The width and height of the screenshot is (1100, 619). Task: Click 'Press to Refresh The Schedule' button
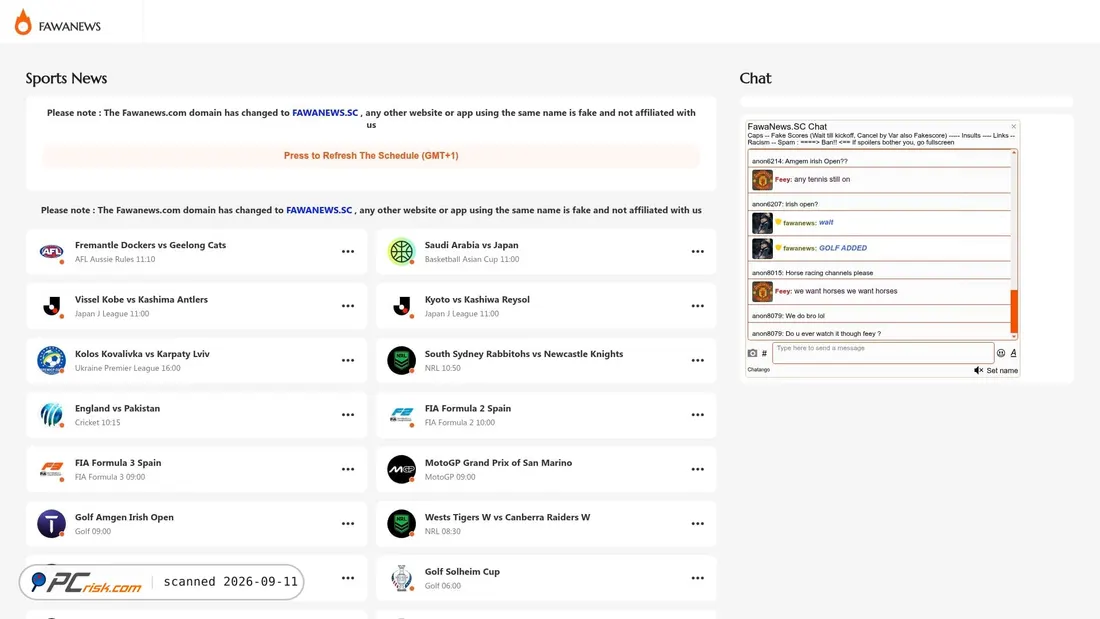pyautogui.click(x=371, y=156)
